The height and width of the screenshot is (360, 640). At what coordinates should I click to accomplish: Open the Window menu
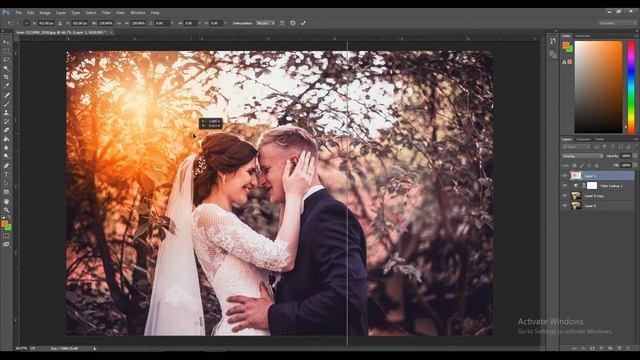click(138, 13)
